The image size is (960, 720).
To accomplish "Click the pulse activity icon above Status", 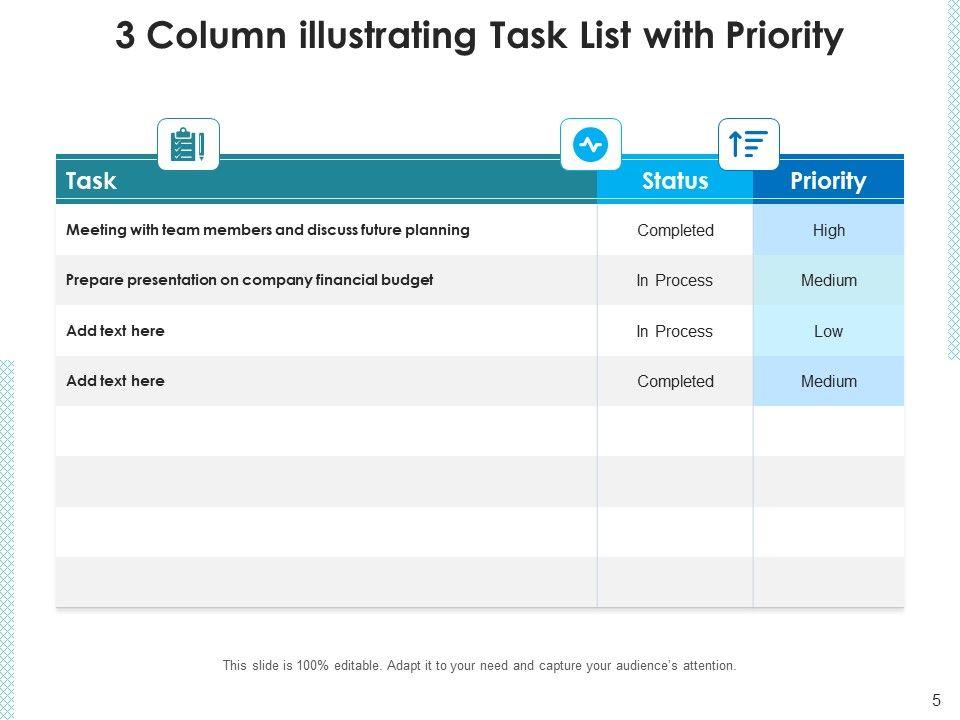I will point(591,144).
